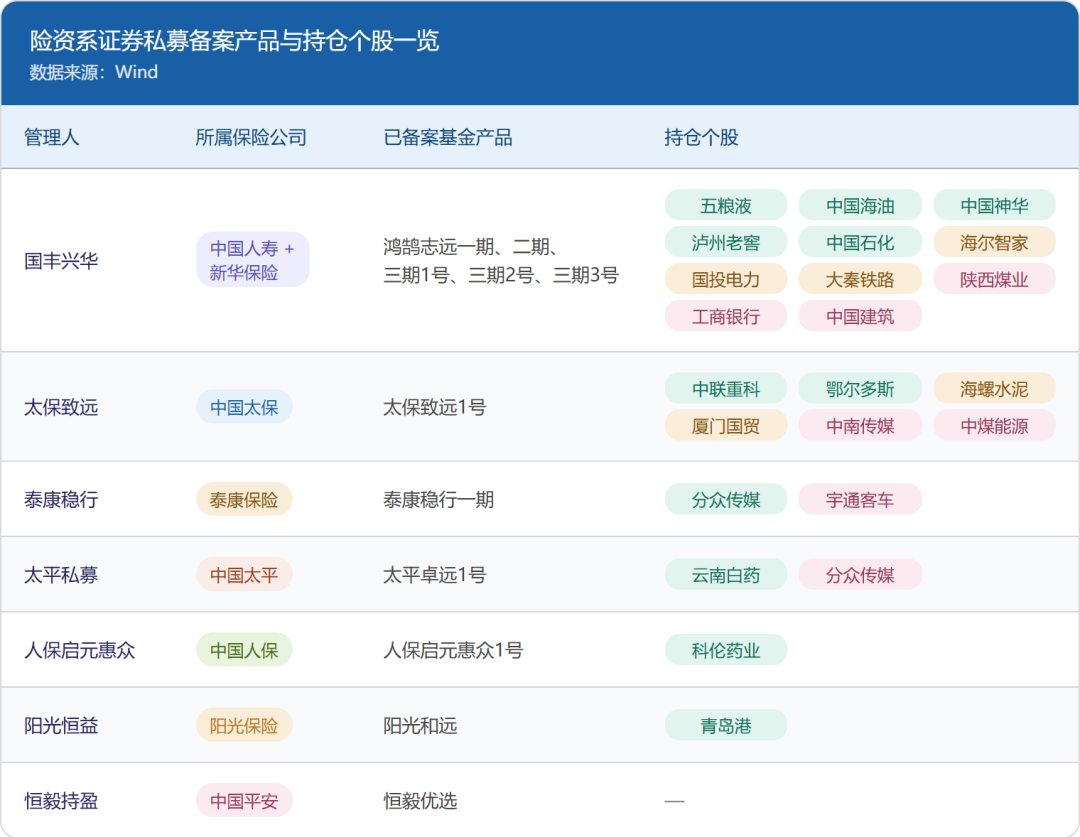Click the dash in 恒毅持盈 holdings cell

click(x=674, y=801)
